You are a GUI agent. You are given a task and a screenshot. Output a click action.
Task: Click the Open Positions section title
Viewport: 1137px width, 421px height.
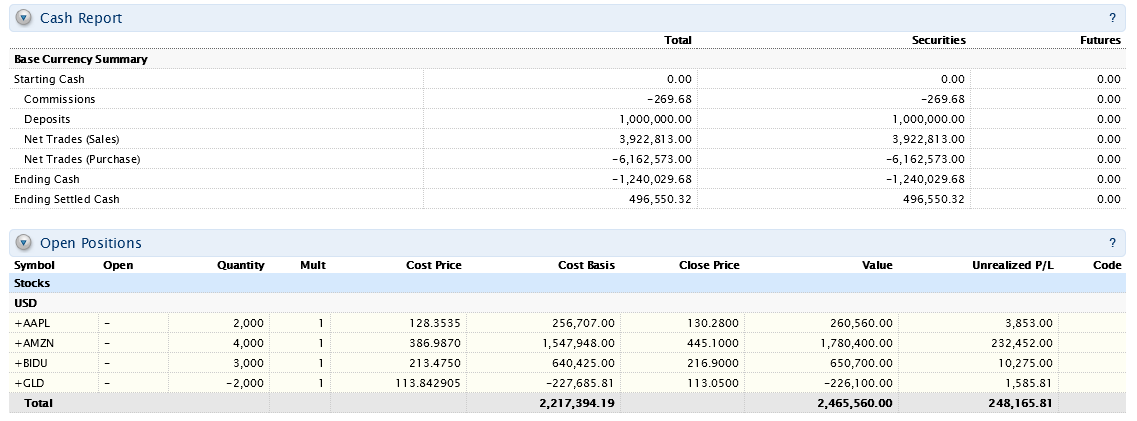tap(91, 243)
